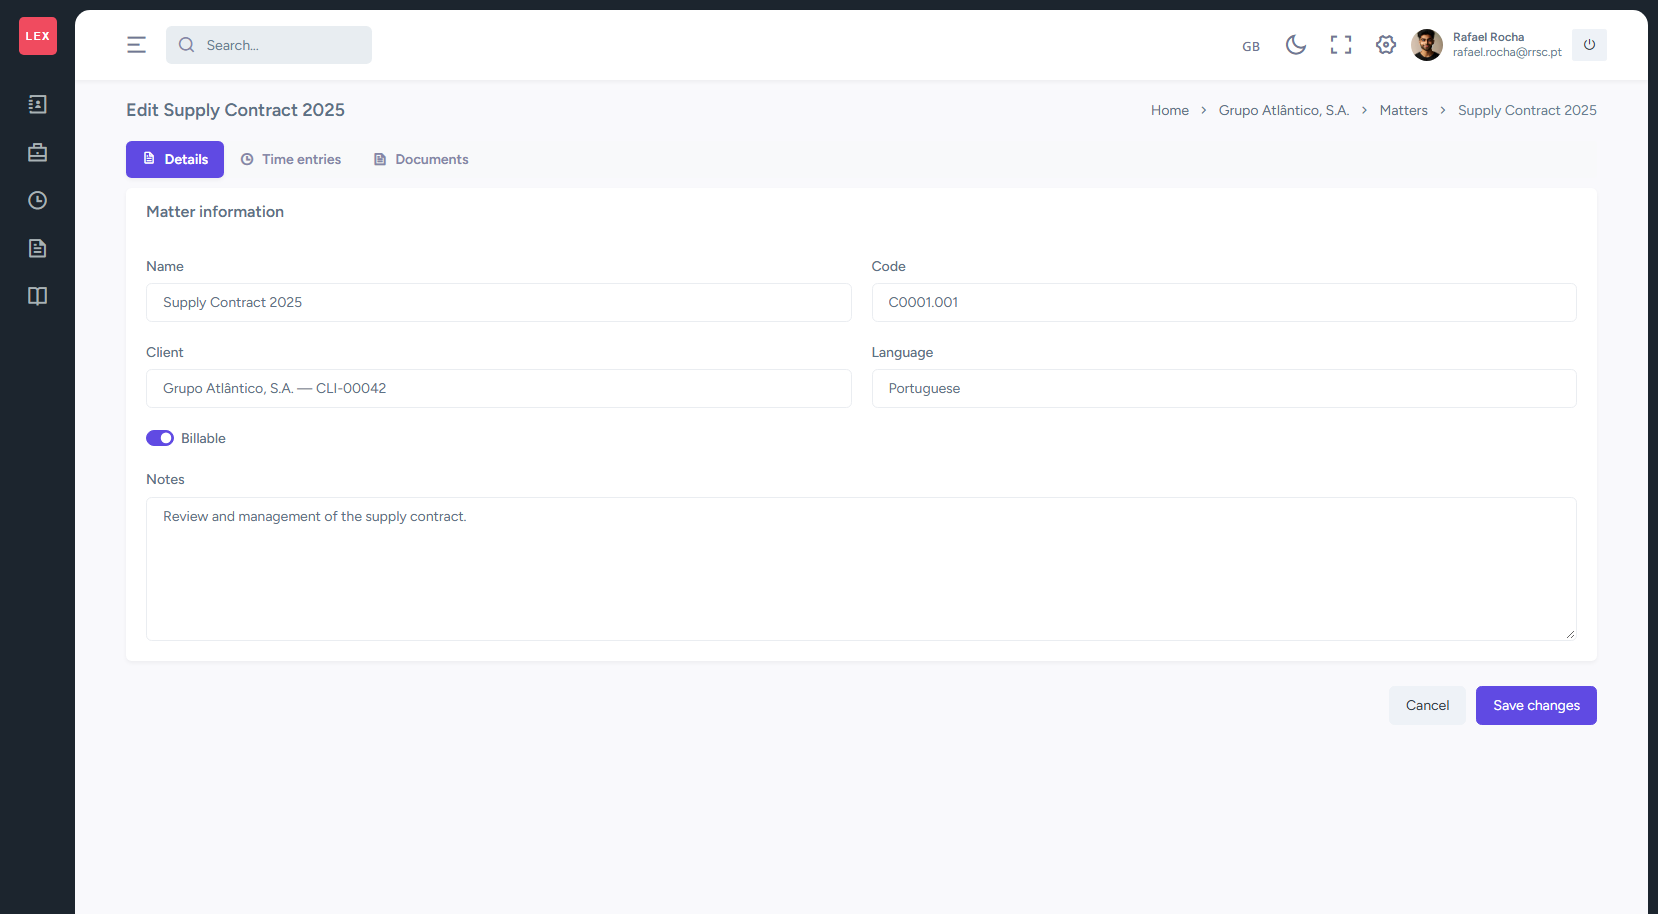Screen dimensions: 1658x914
Task: Select the Details tab
Action: (x=175, y=159)
